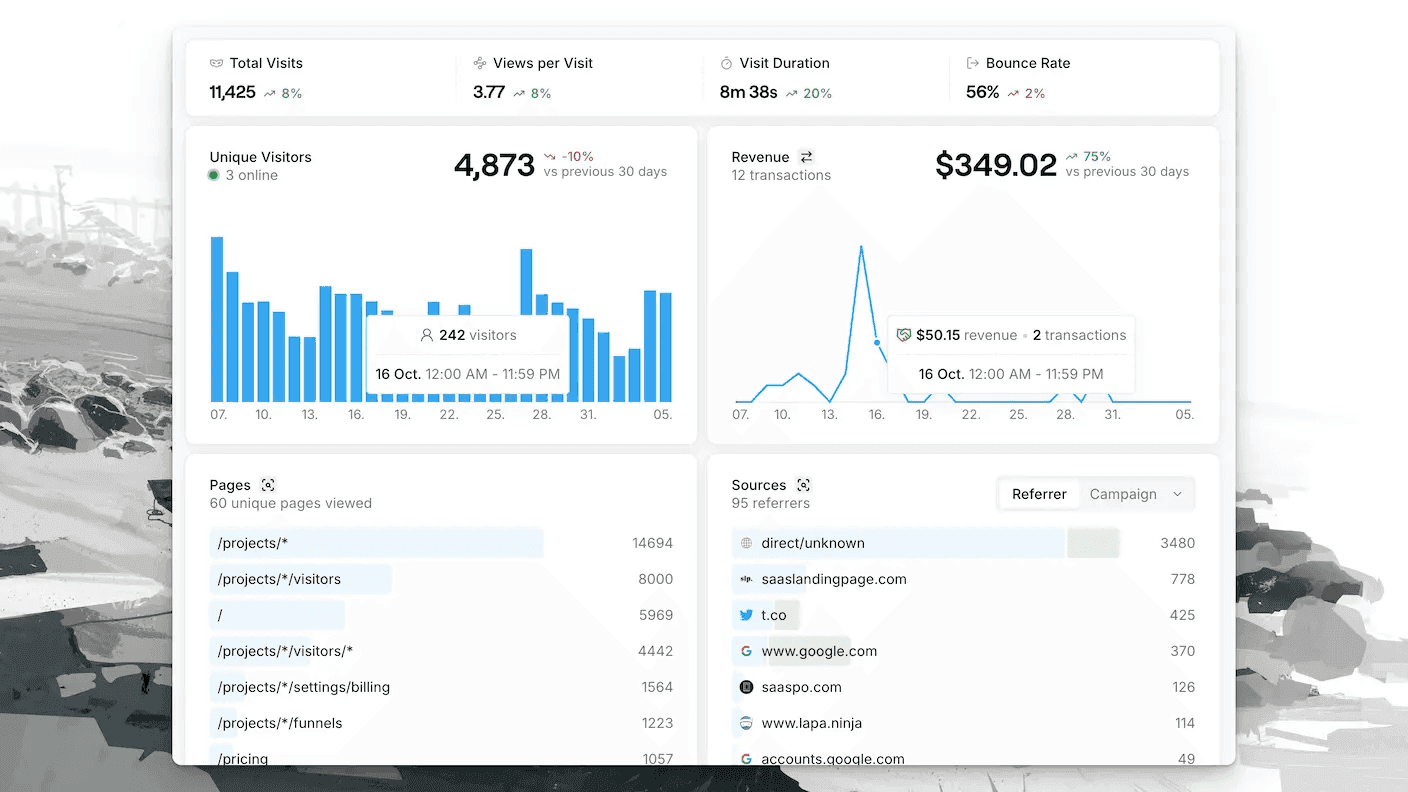Click the green online status indicator
1408x792 pixels.
pos(214,175)
